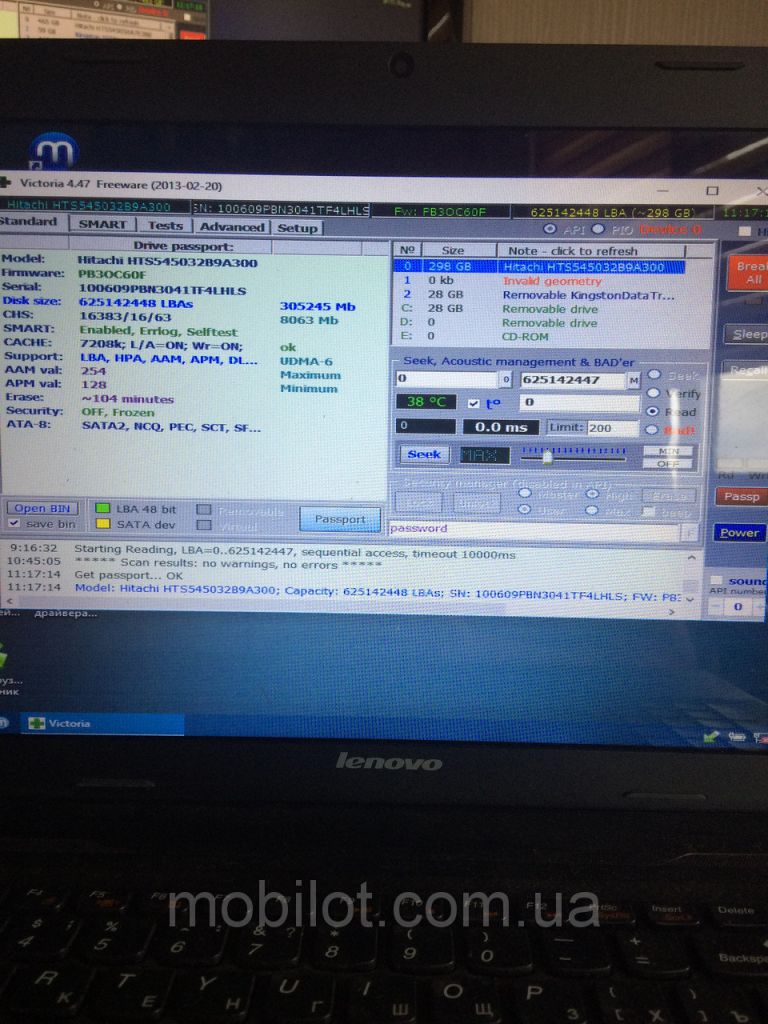Click the blue Power button
This screenshot has width=768, height=1024.
(x=739, y=533)
